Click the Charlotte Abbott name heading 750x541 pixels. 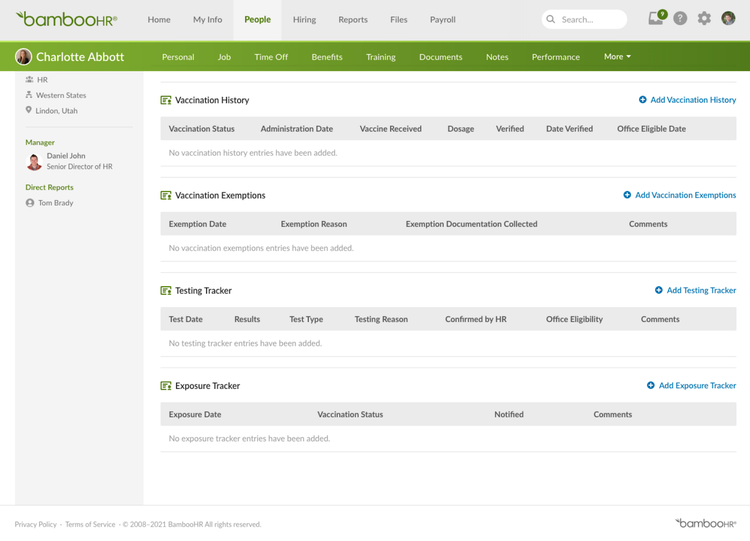click(80, 57)
